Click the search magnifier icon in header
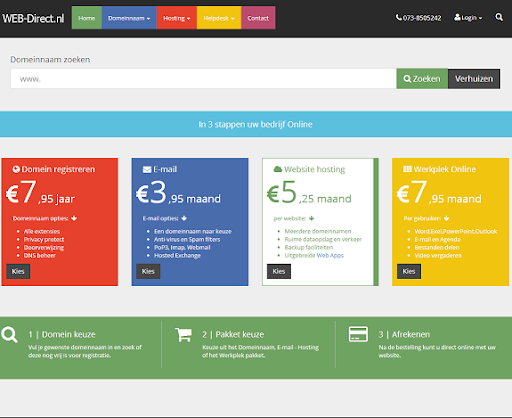Screen dimensions: 512x418 [x=499, y=17]
